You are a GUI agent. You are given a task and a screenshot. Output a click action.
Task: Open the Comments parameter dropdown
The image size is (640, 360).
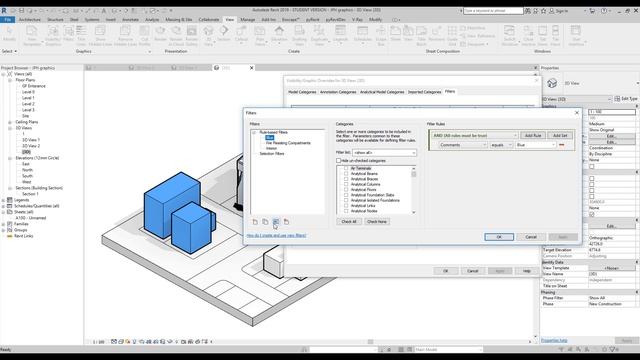[x=463, y=145]
